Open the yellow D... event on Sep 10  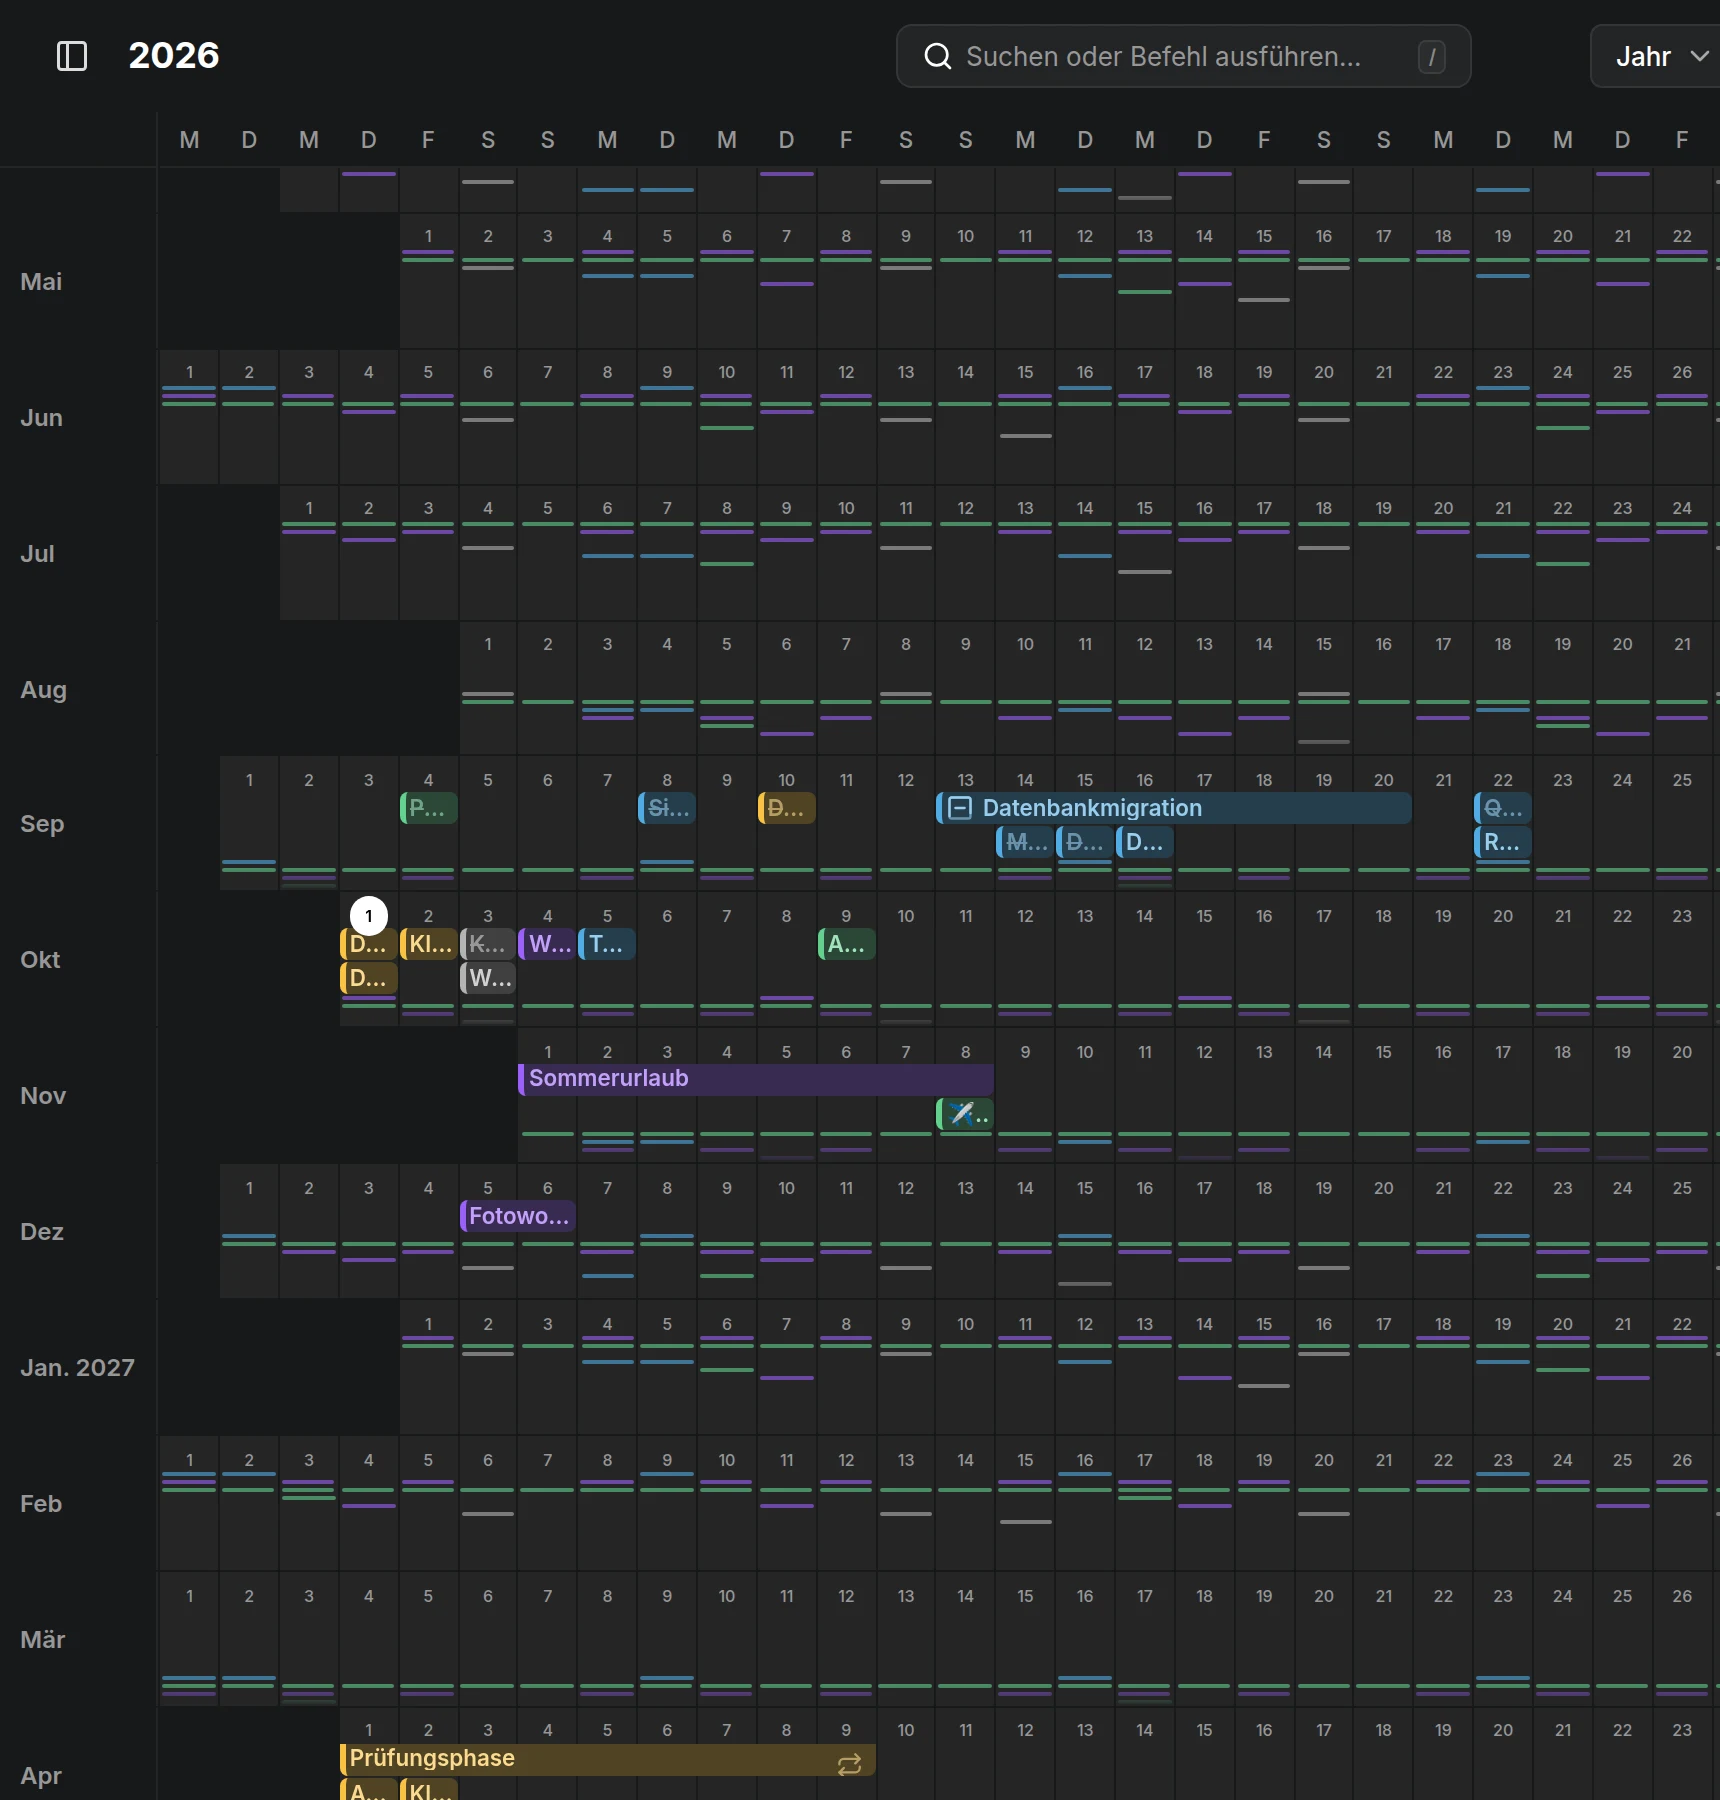click(x=787, y=808)
